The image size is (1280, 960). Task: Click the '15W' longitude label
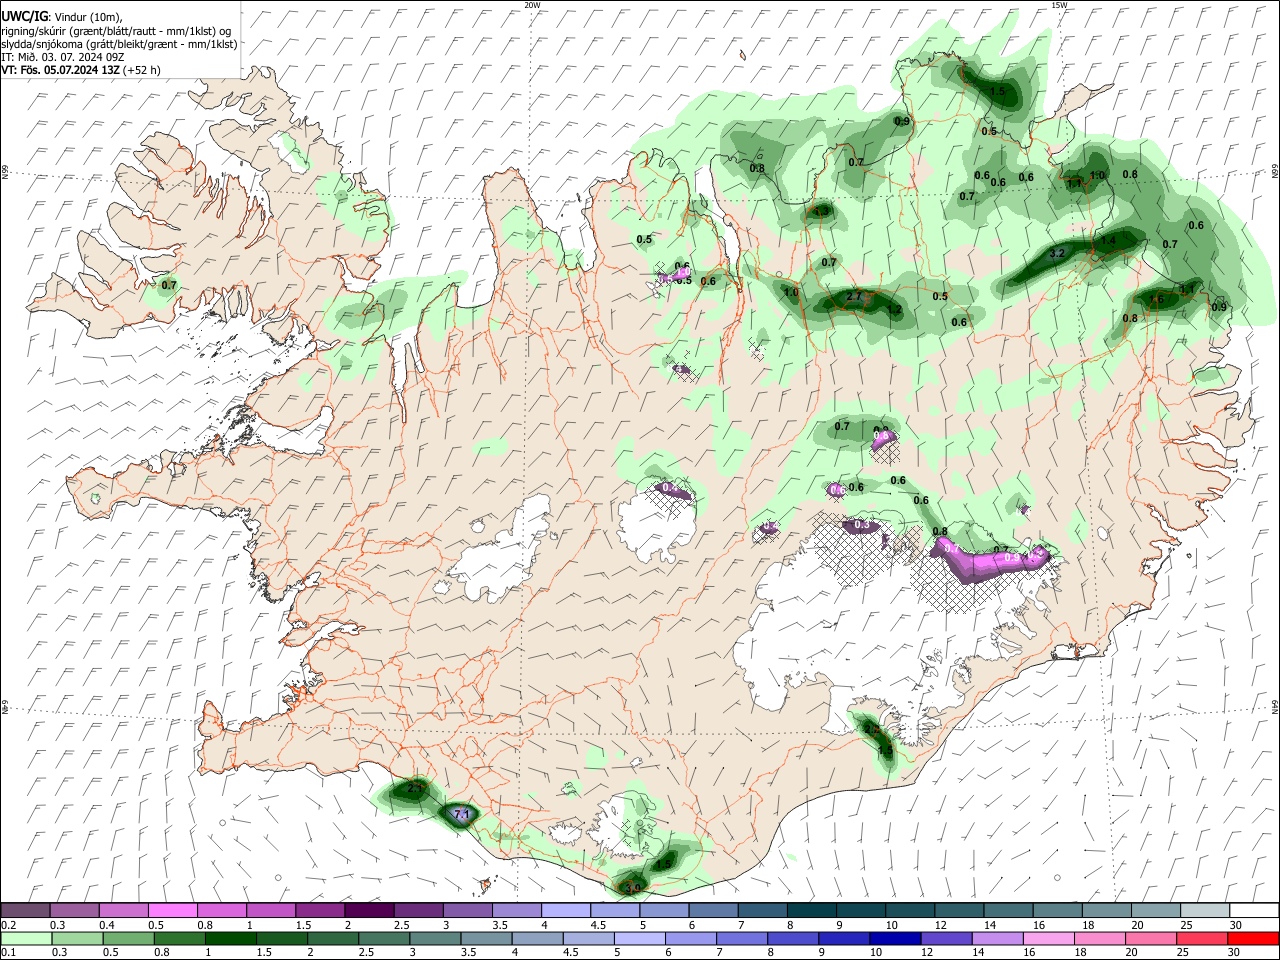point(1059,5)
